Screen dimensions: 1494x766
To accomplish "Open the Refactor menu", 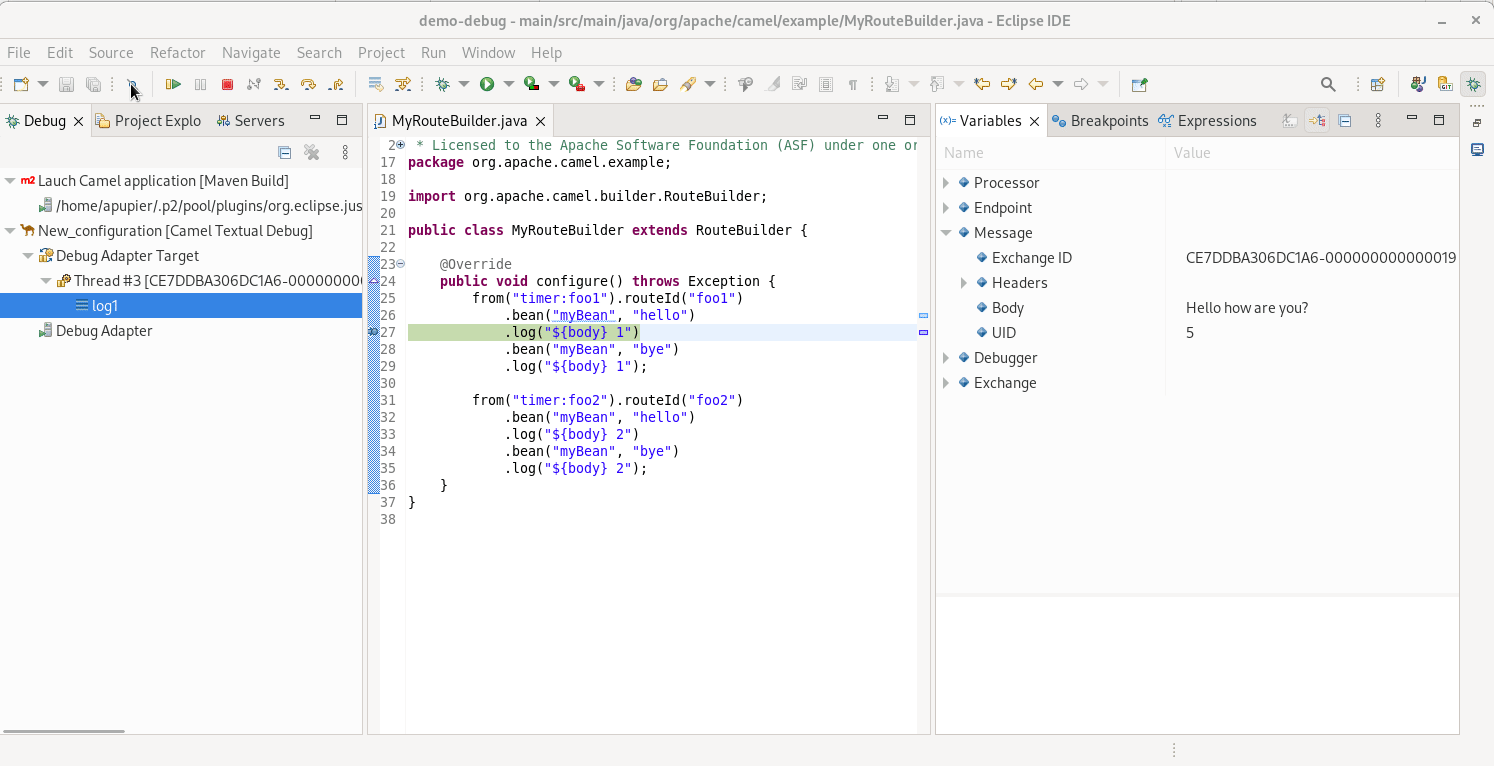I will pos(177,52).
